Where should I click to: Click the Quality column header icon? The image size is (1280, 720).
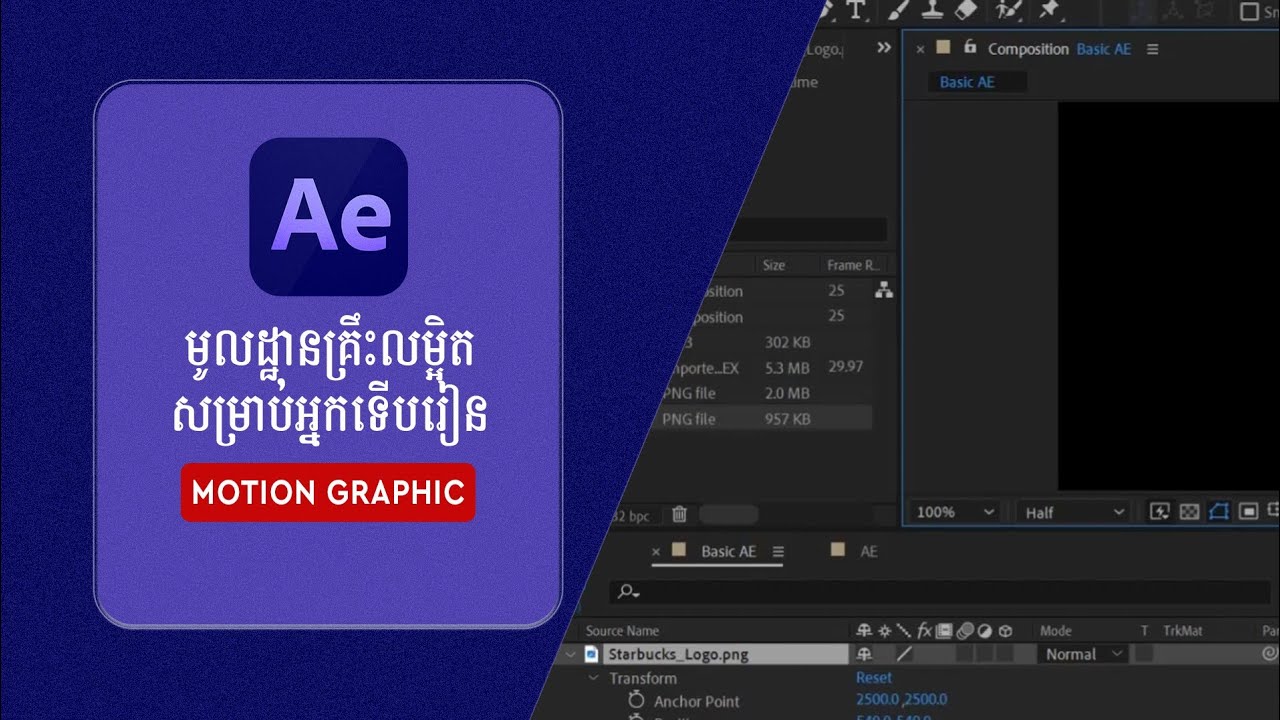pos(904,631)
